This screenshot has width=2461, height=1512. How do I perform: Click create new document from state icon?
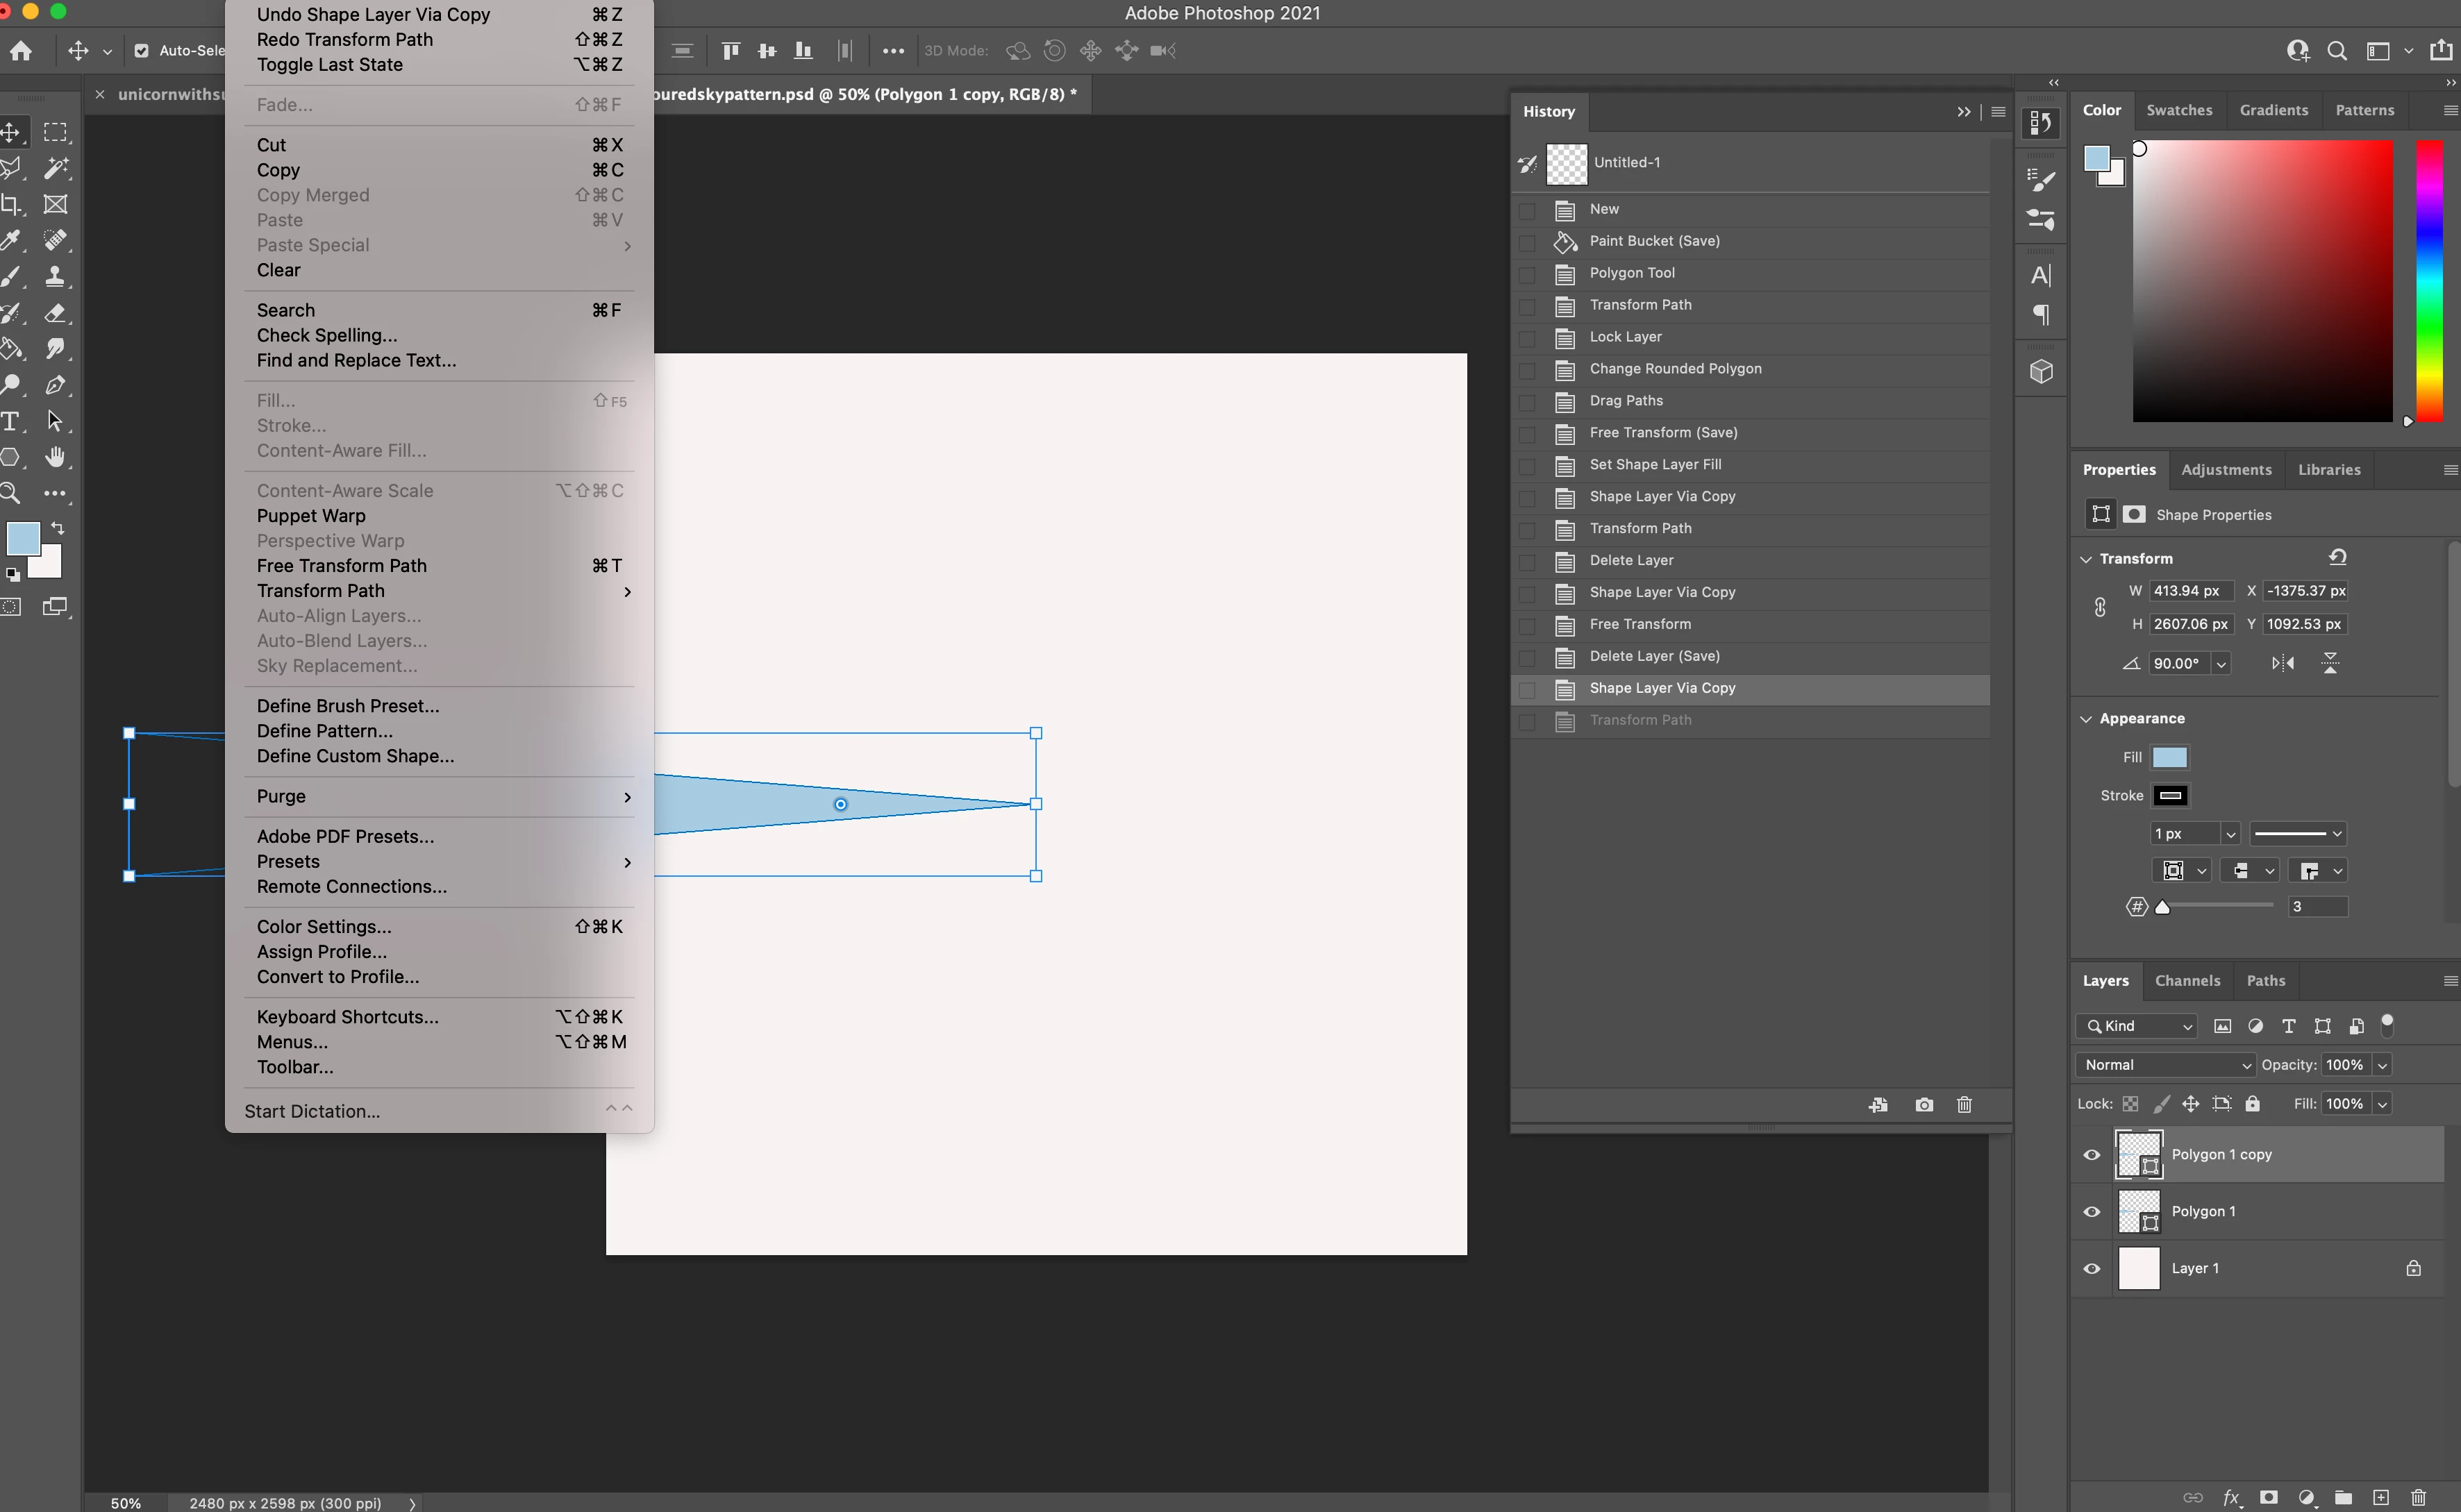point(1877,1105)
